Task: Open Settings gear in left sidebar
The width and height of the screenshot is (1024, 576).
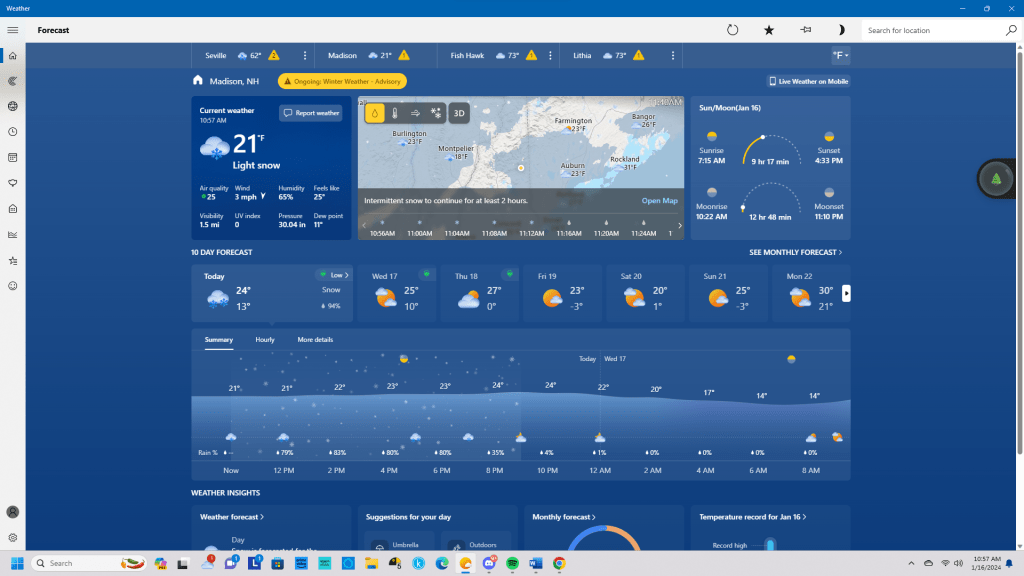Action: 13,537
